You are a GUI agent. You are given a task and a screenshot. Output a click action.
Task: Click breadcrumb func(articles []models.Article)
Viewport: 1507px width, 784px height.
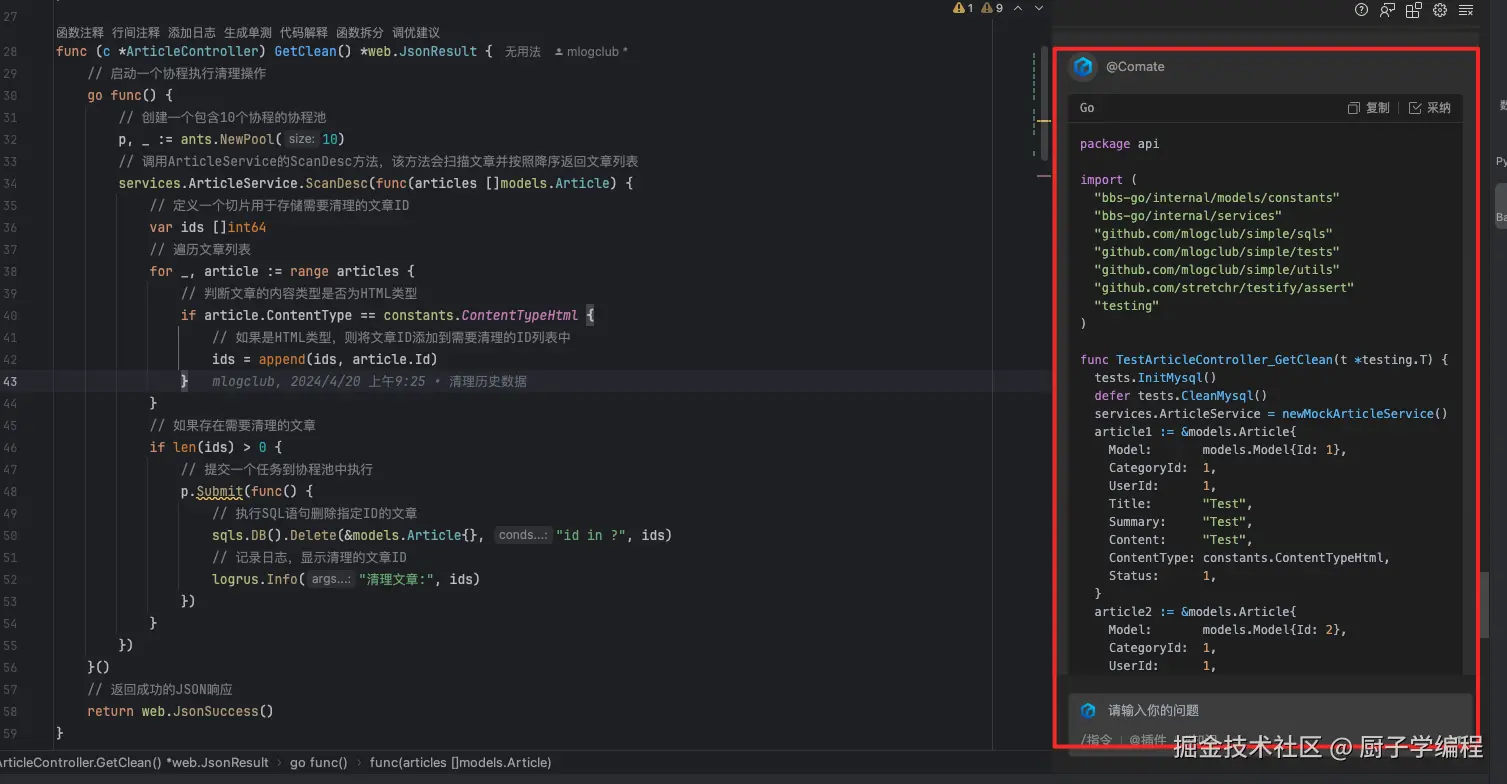coord(460,762)
